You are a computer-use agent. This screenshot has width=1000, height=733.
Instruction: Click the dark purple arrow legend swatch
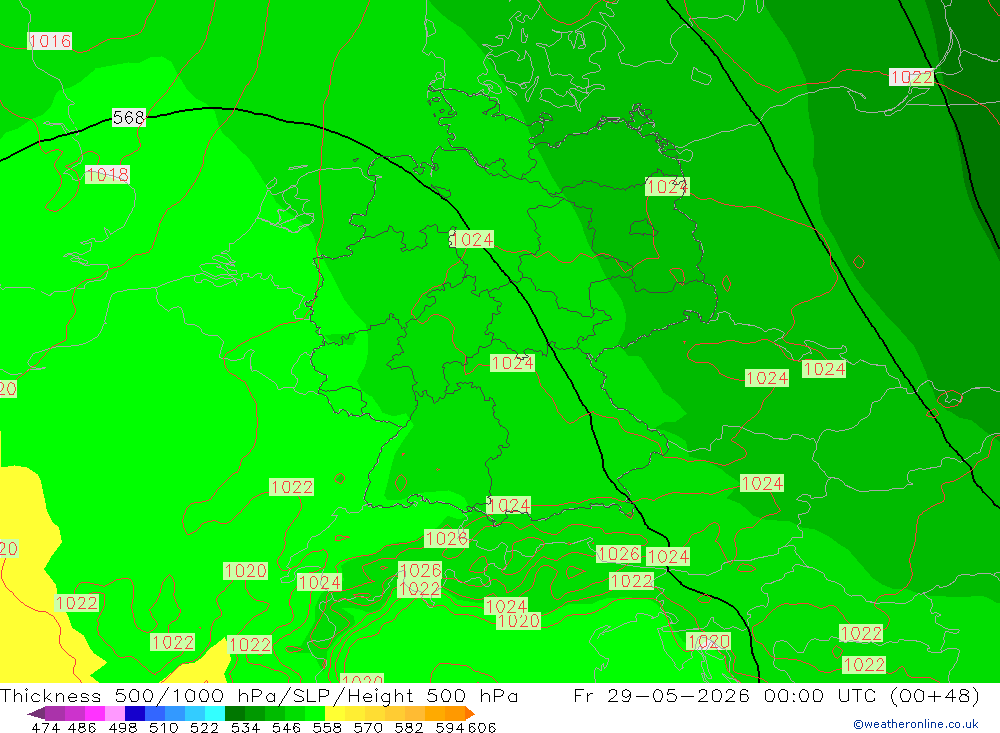point(36,713)
